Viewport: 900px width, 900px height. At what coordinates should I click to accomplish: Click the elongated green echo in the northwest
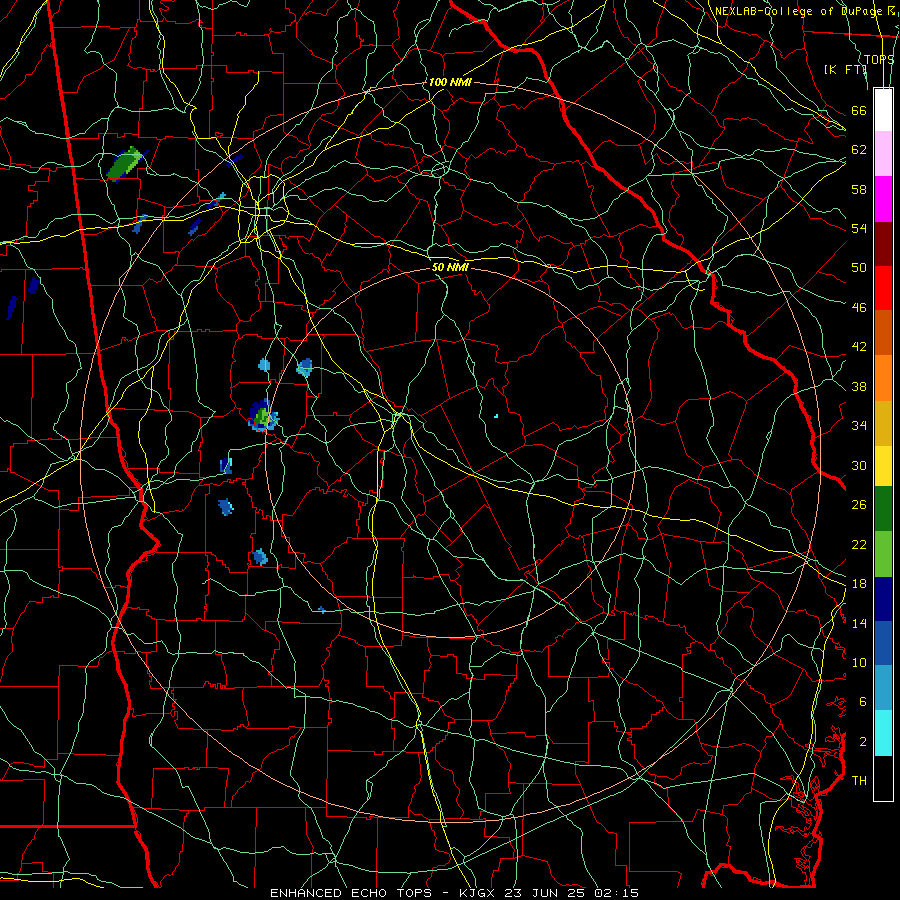click(x=125, y=163)
